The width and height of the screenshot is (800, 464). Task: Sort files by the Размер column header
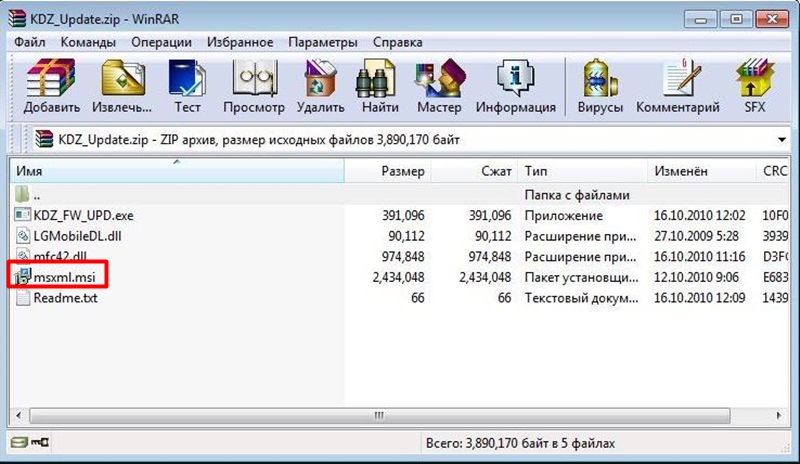388,171
